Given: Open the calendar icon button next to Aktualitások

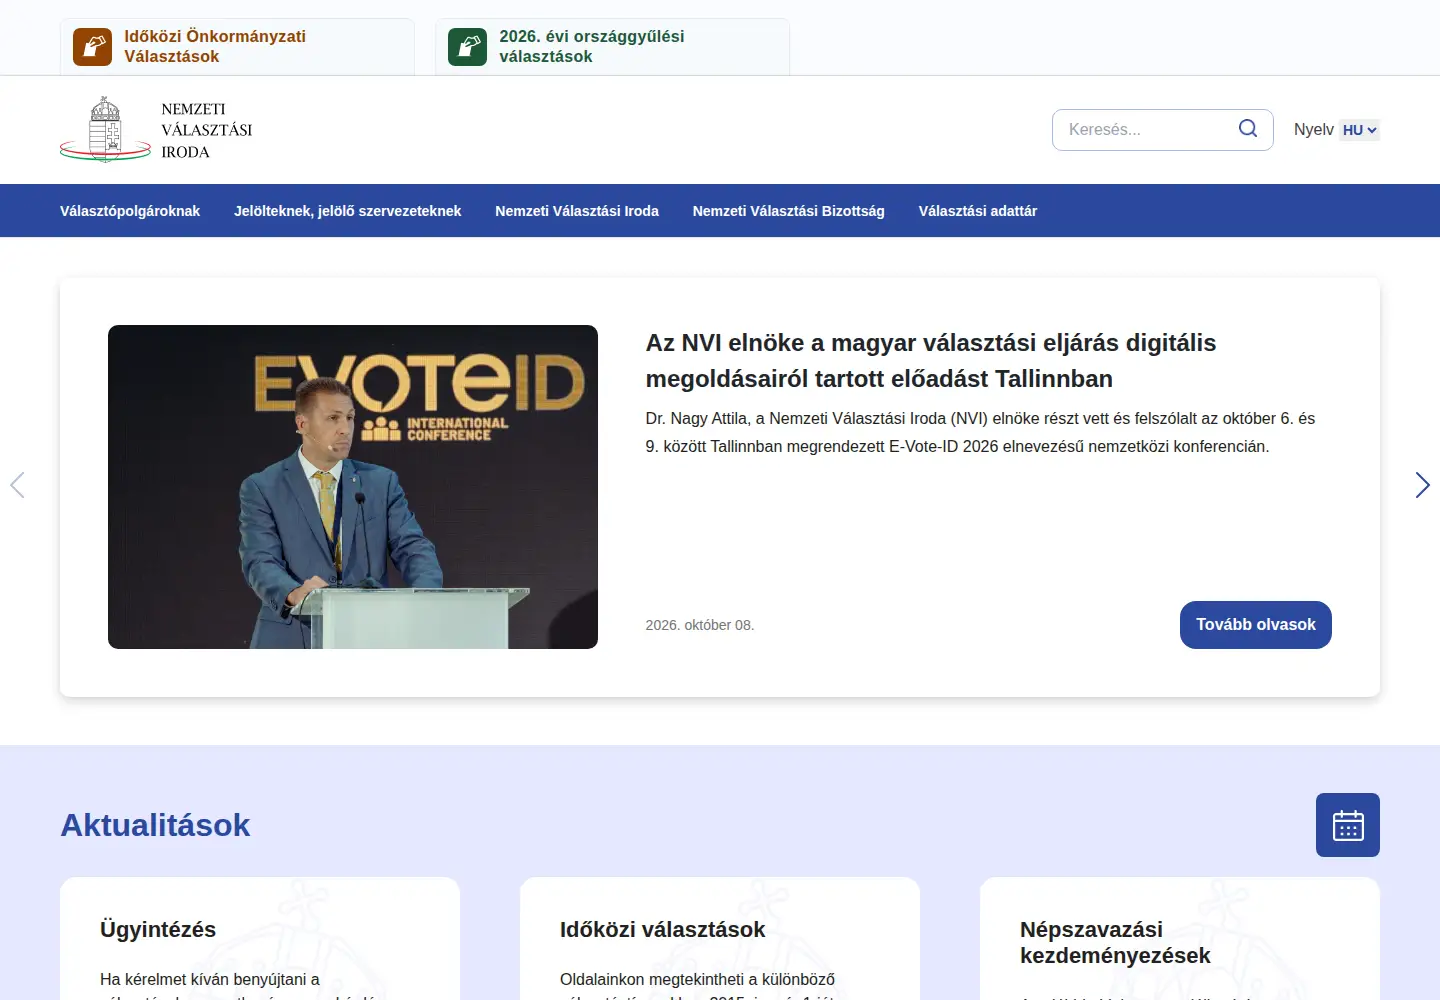Looking at the screenshot, I should 1348,825.
